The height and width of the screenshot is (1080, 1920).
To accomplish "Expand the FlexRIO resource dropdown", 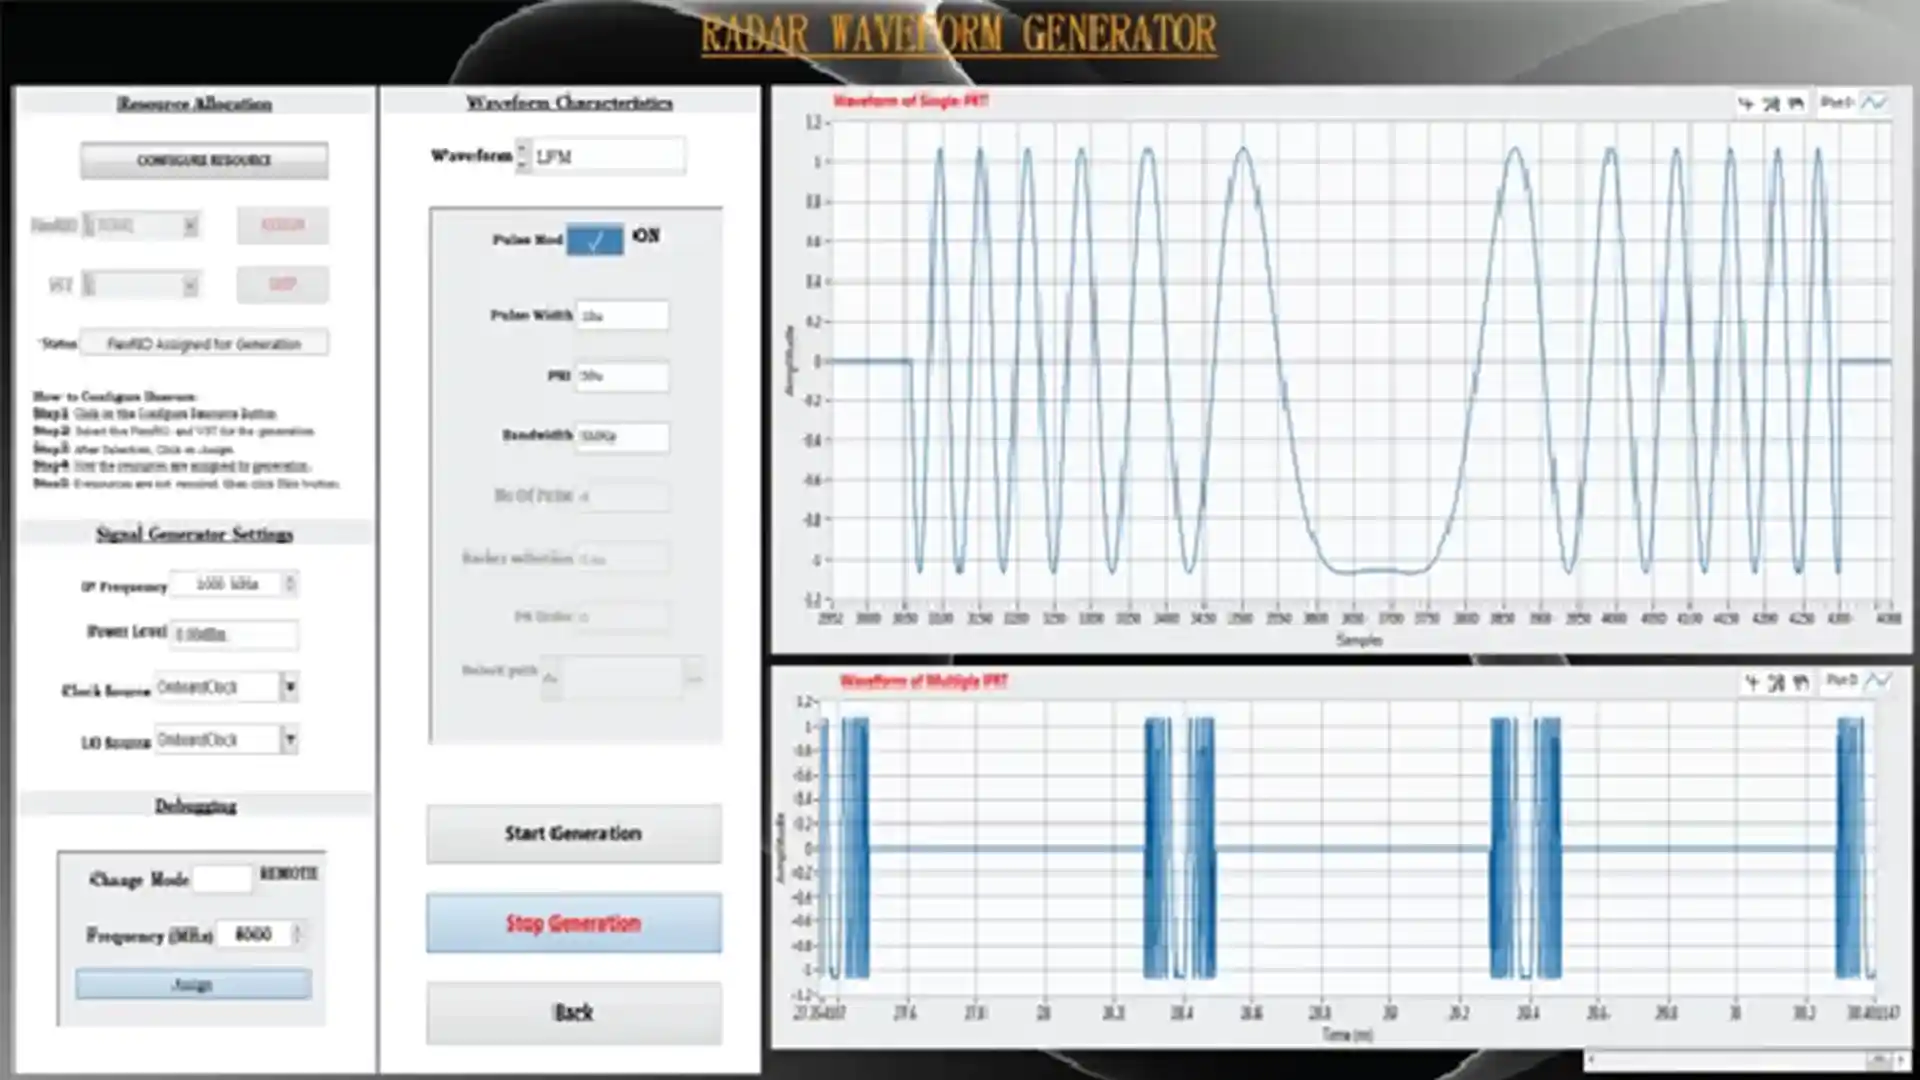I will 190,226.
